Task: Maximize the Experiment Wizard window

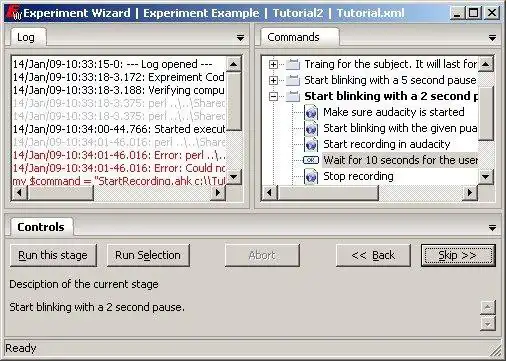Action: coord(473,13)
